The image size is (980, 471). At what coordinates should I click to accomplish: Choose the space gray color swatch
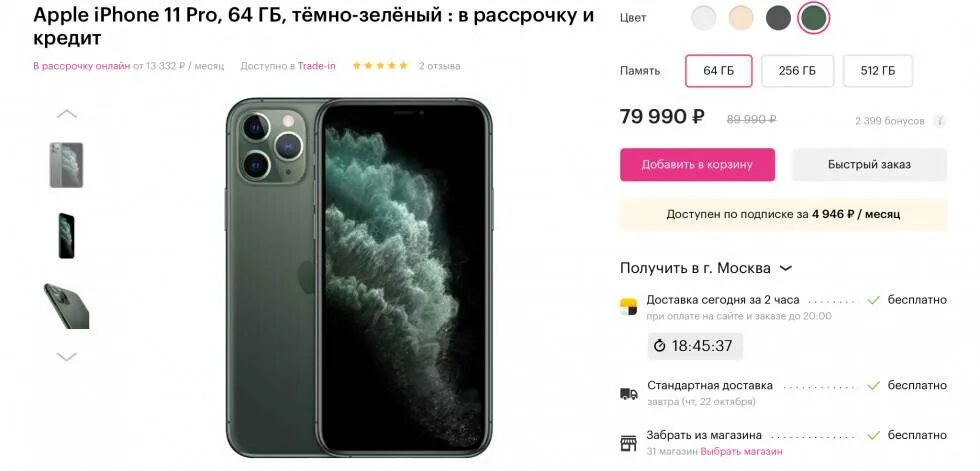(778, 17)
